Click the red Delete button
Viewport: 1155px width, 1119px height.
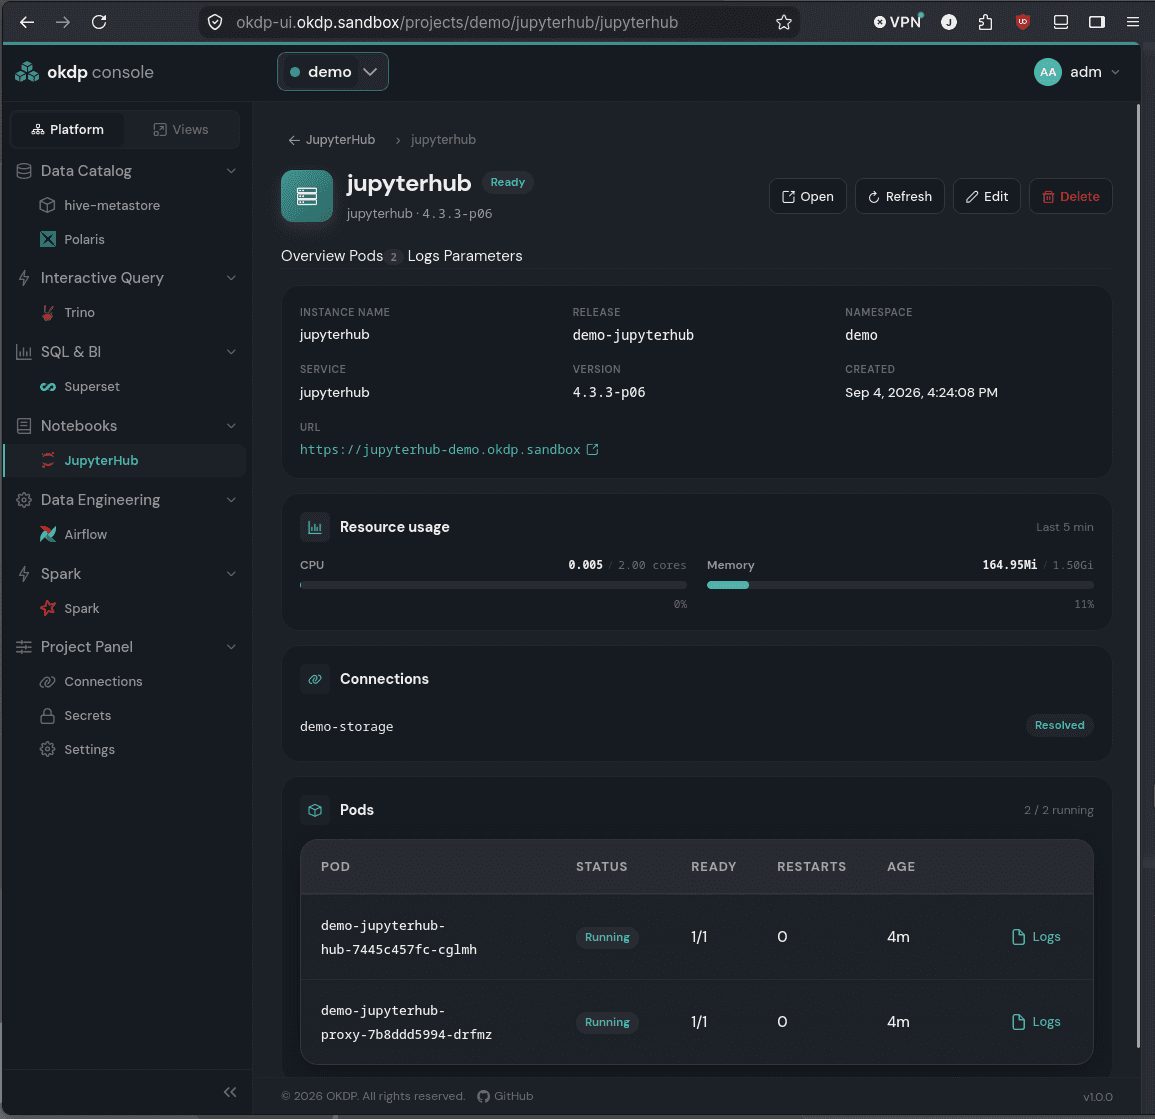(x=1070, y=197)
